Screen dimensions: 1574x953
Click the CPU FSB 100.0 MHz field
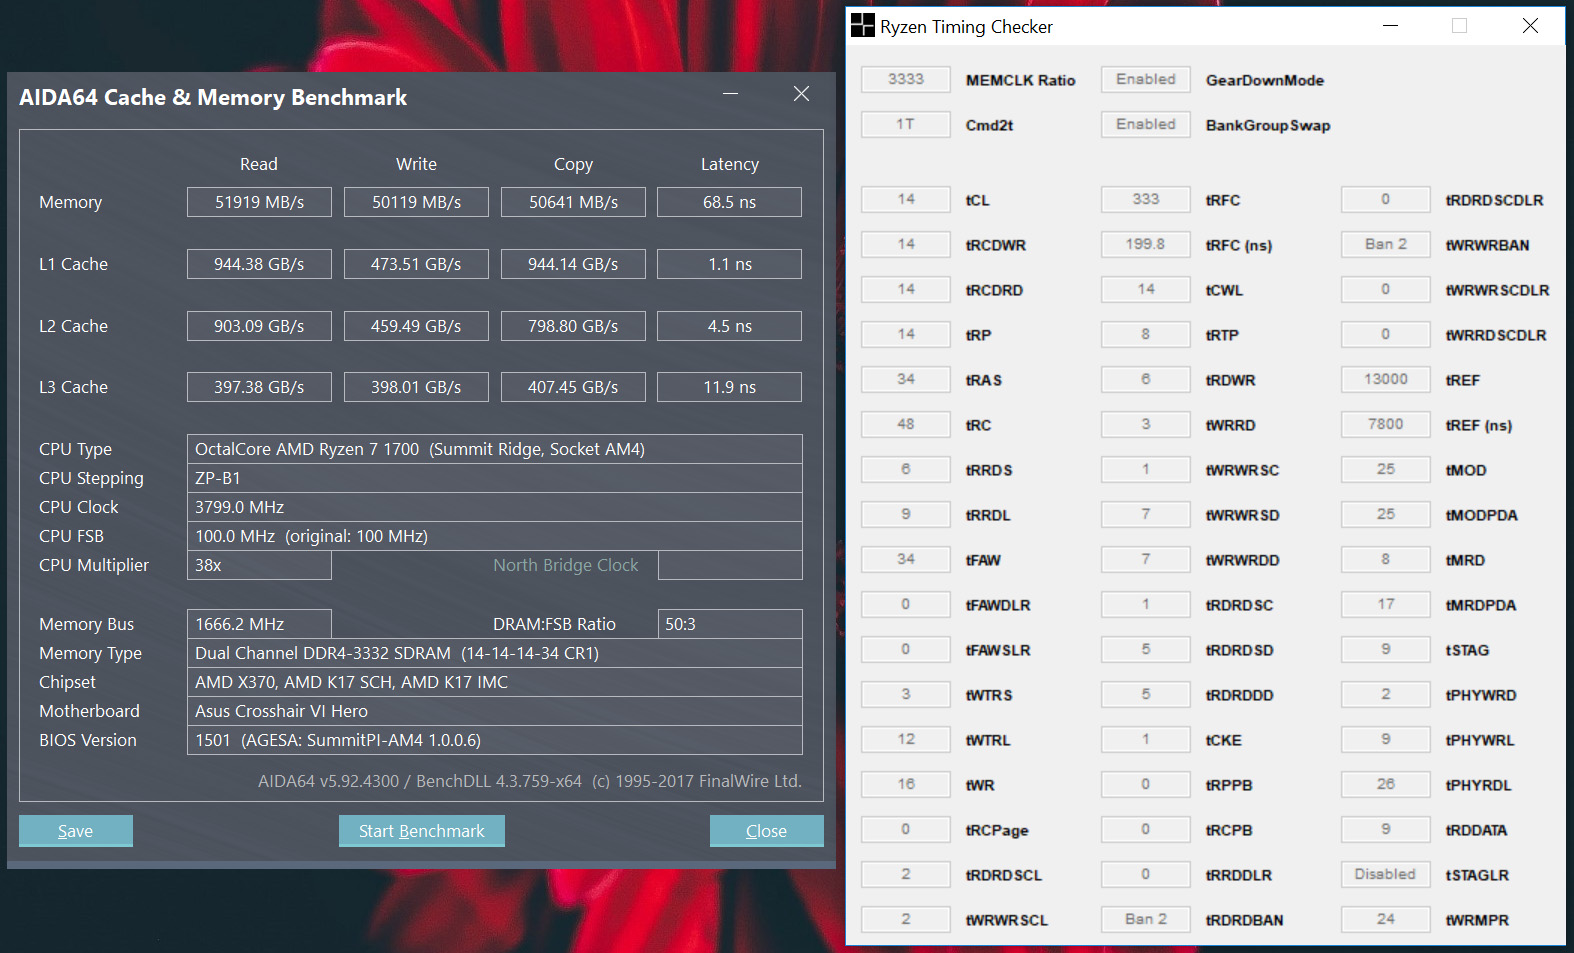[x=495, y=536]
